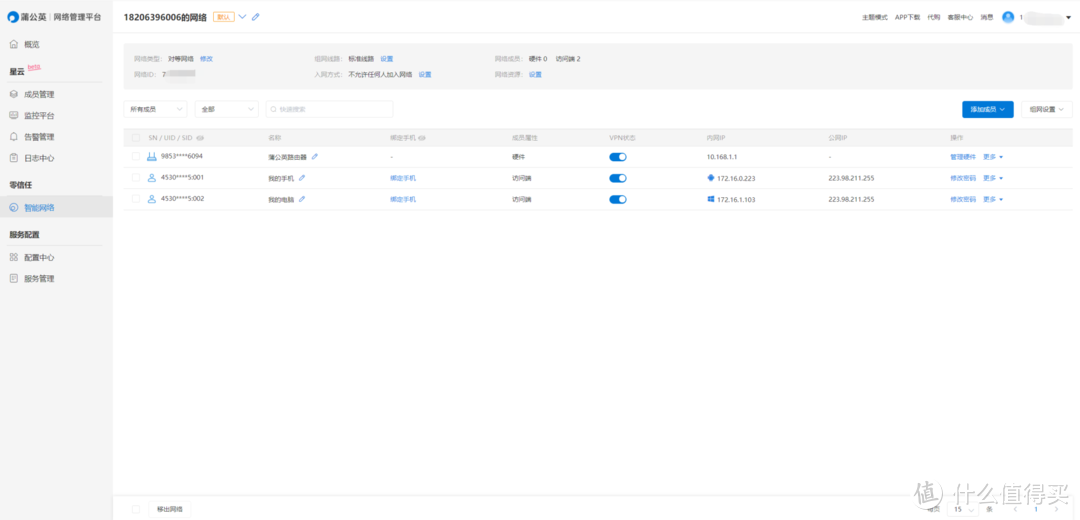Toggle VPN status for 蒲公英路由器
The image size is (1080, 520).
pos(617,157)
